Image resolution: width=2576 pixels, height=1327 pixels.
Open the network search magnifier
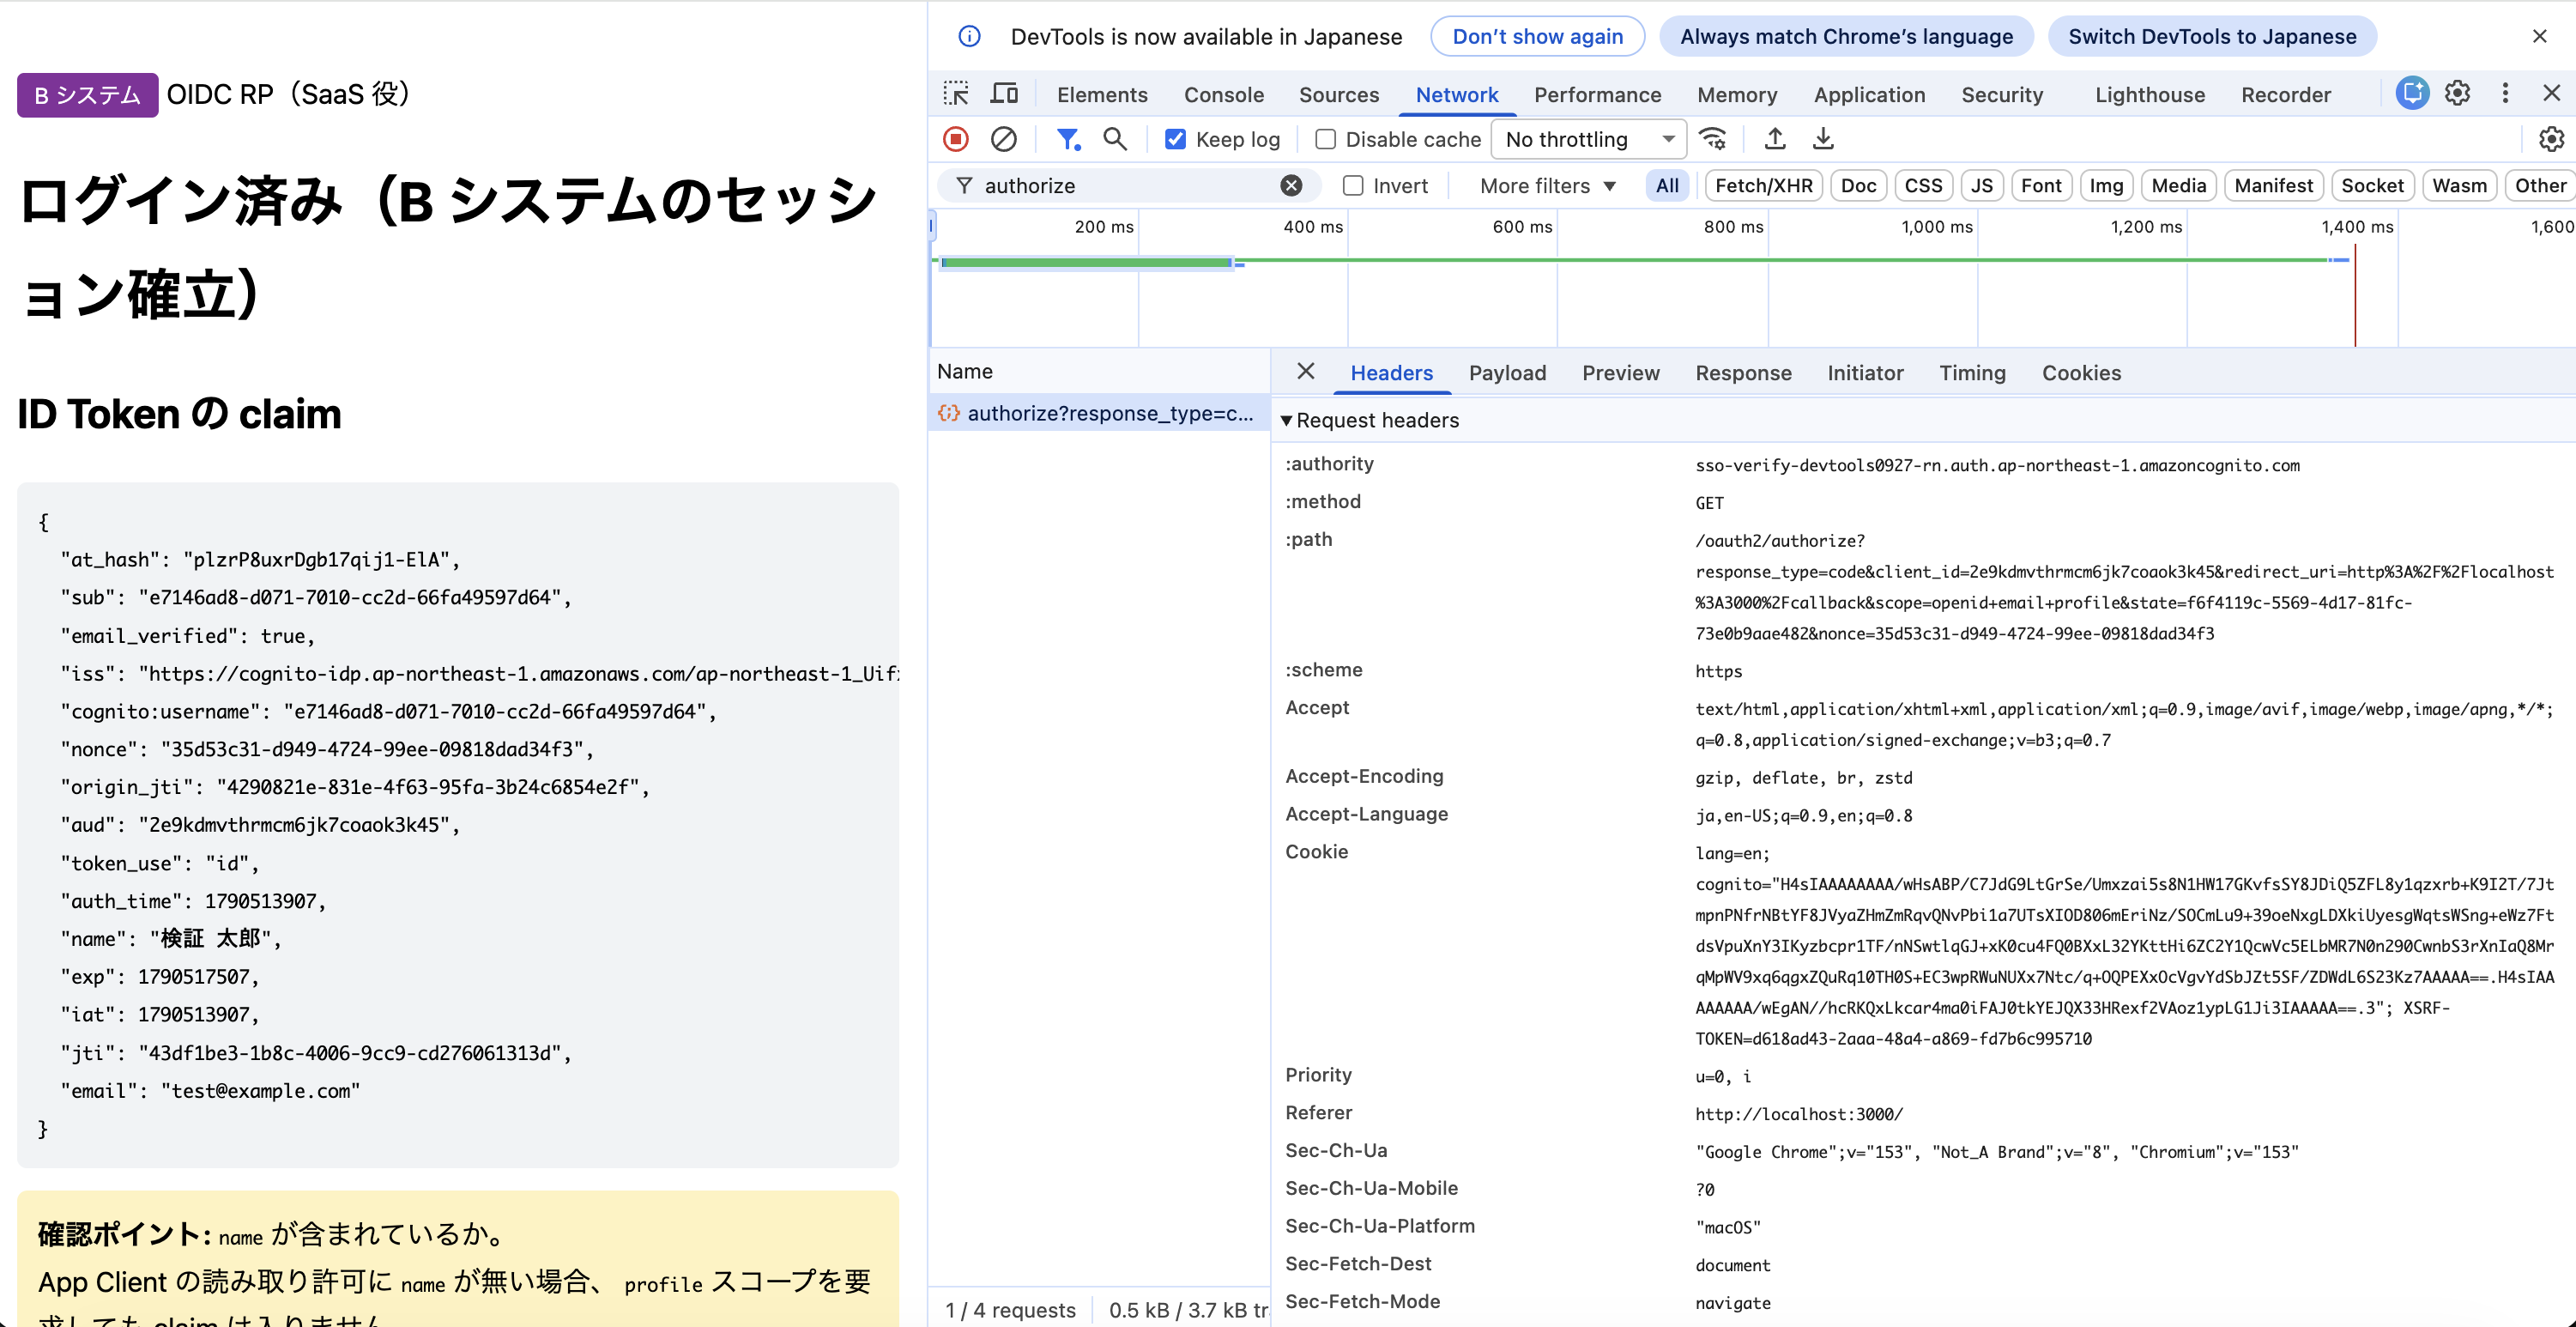tap(1115, 139)
